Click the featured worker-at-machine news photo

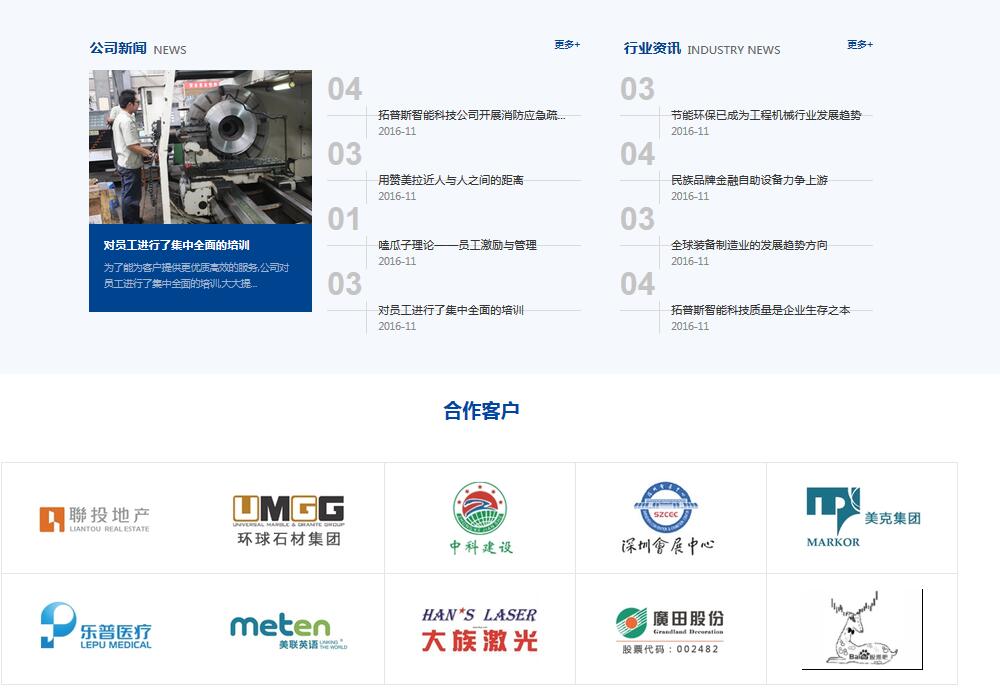click(x=200, y=147)
